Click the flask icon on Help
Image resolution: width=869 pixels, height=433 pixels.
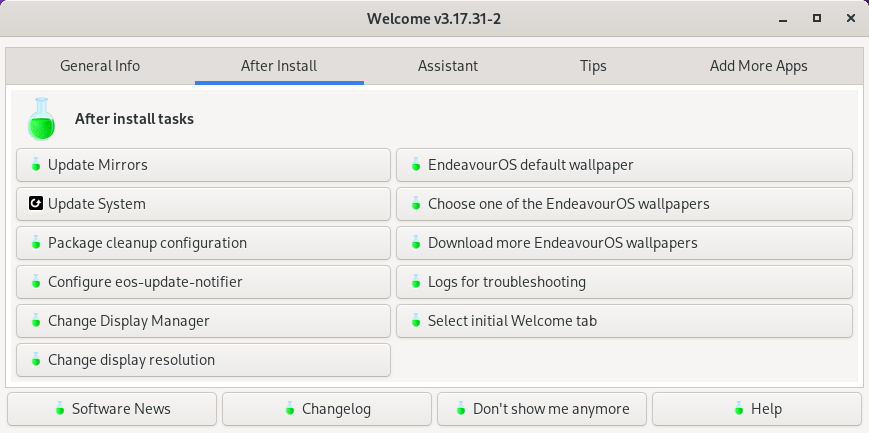coord(739,409)
